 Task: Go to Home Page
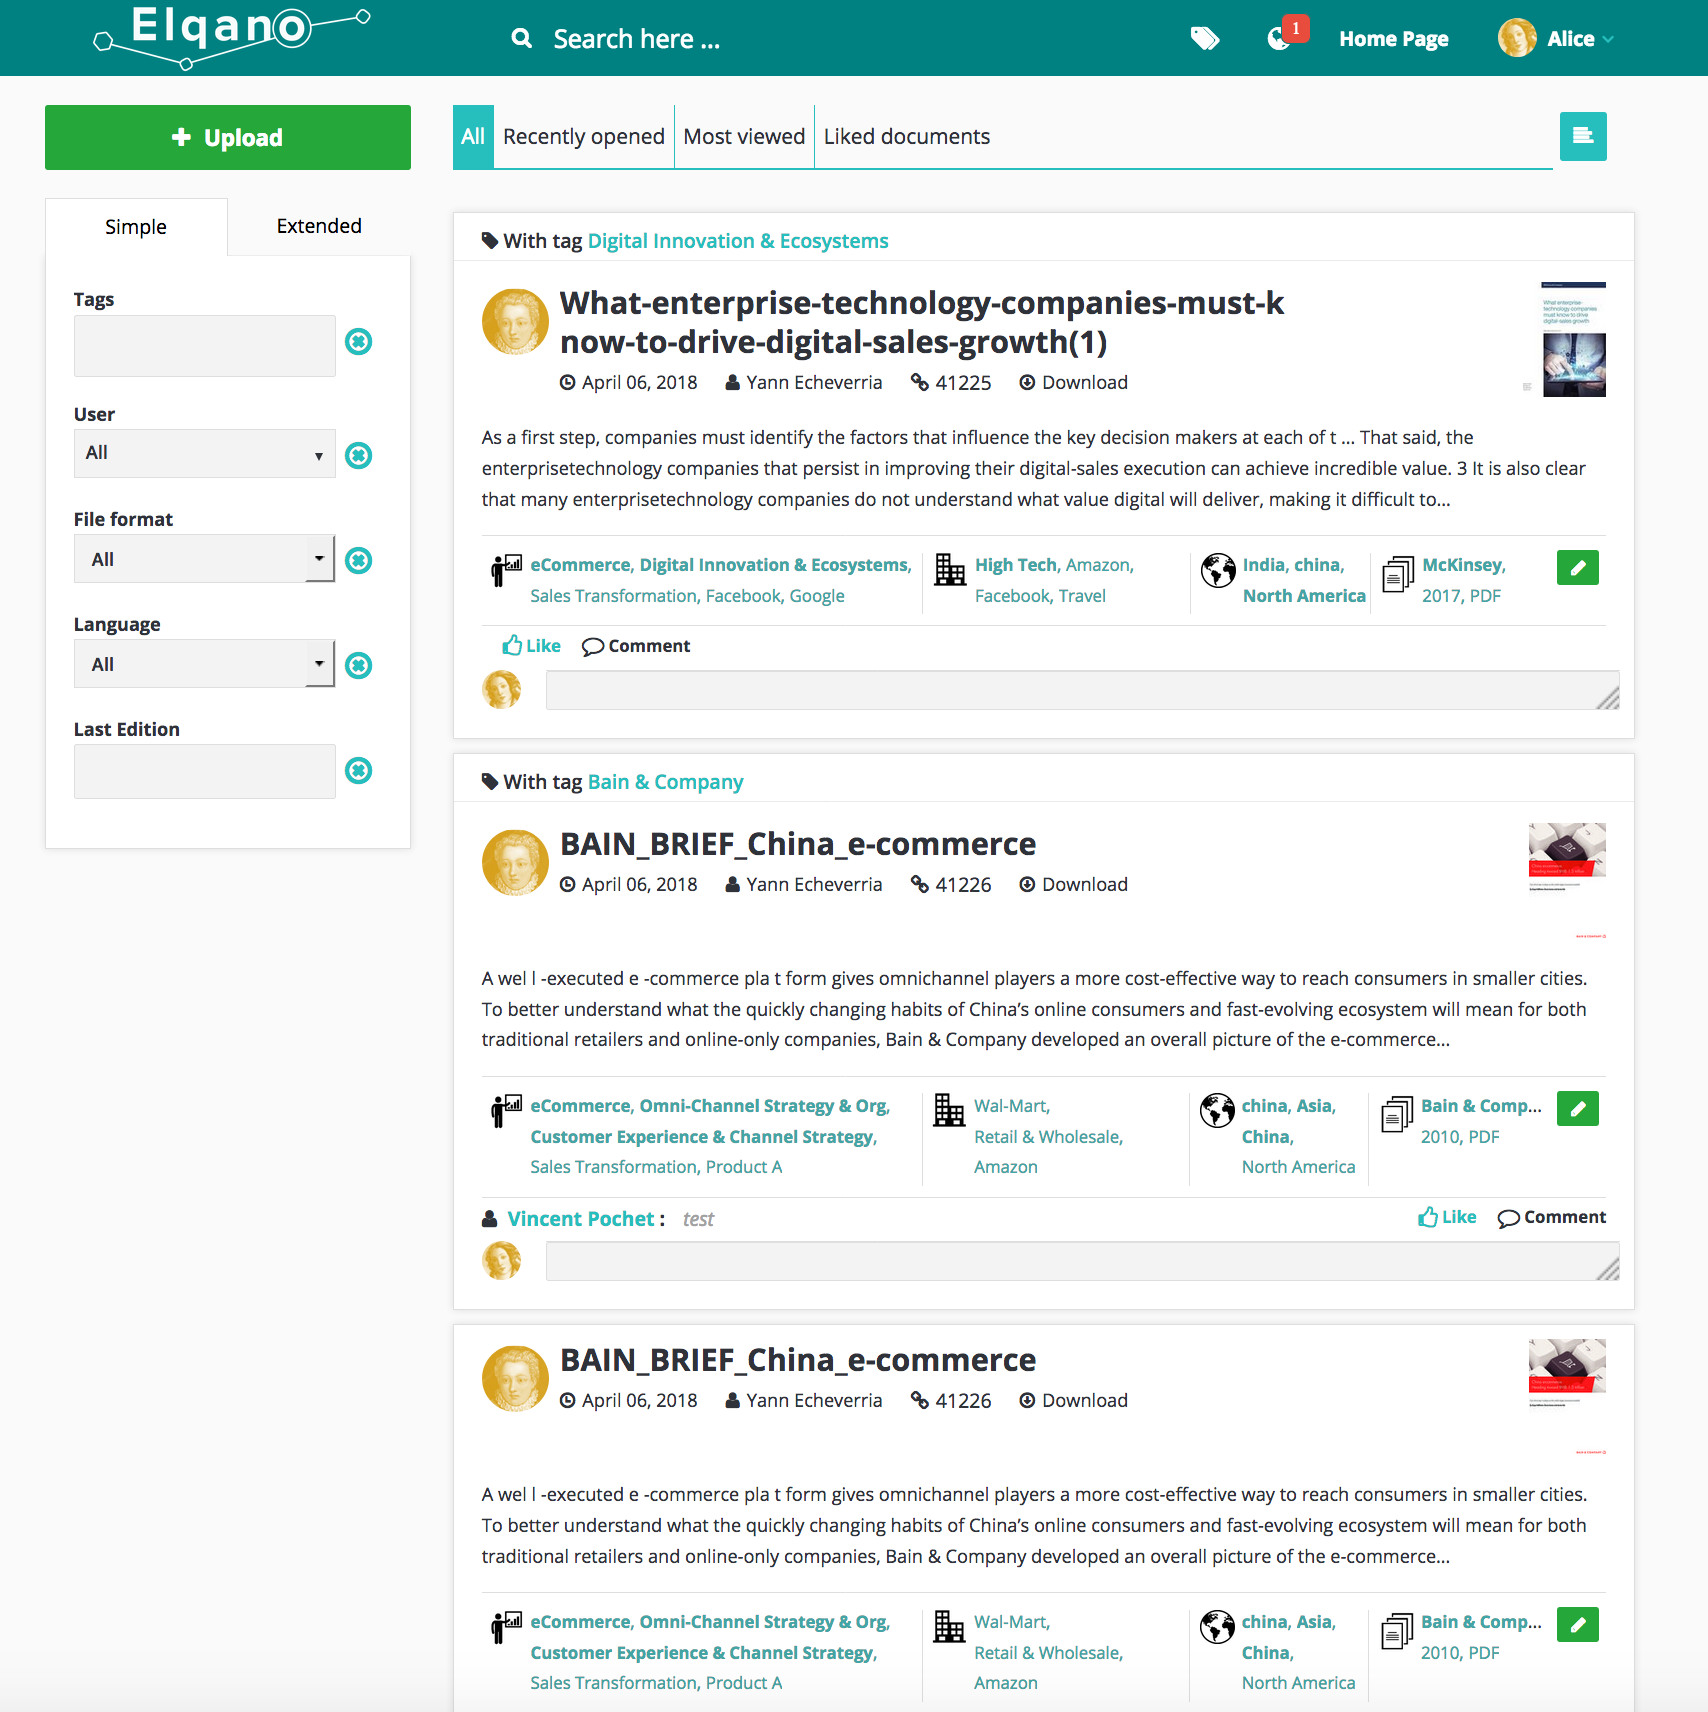click(1394, 39)
